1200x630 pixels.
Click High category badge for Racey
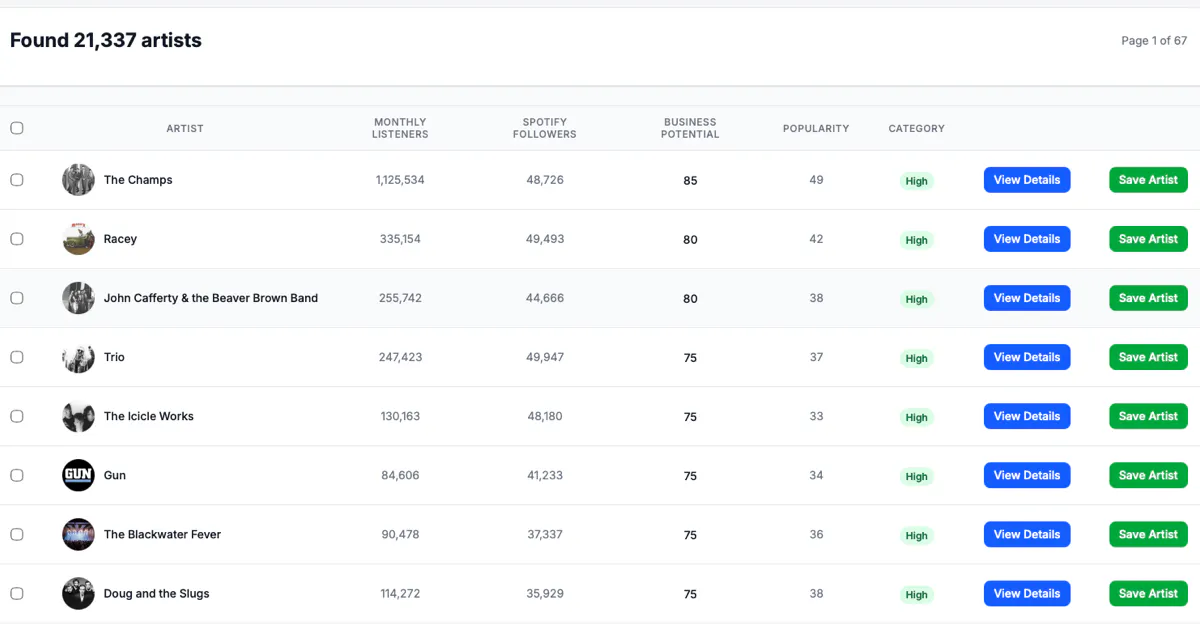[x=917, y=240]
